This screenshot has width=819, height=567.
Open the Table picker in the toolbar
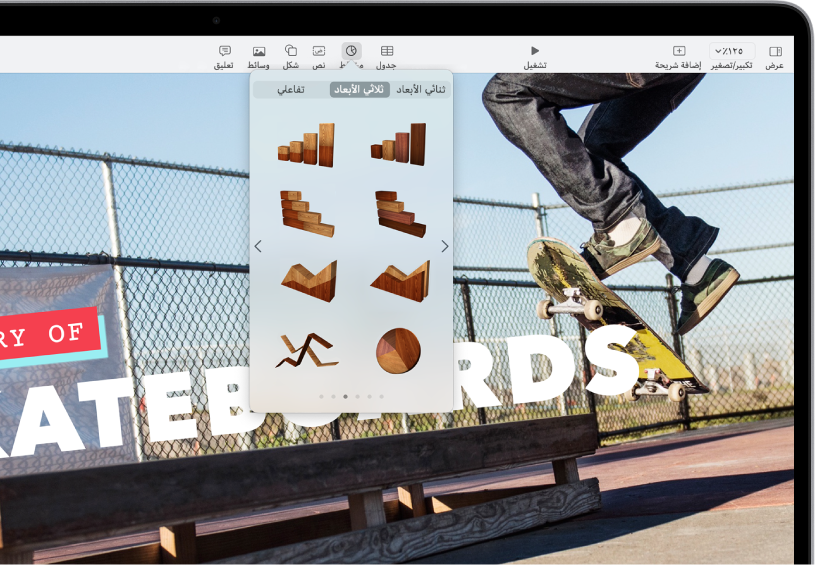(x=387, y=57)
